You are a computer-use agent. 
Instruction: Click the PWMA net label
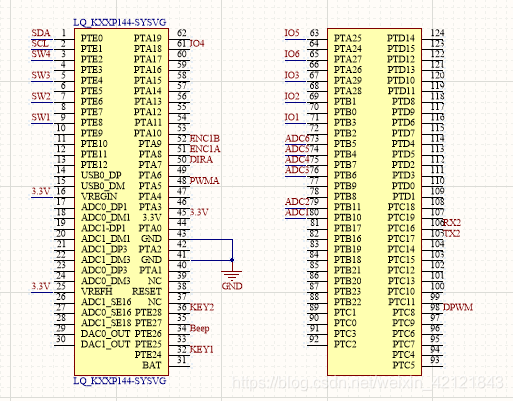coord(204,181)
